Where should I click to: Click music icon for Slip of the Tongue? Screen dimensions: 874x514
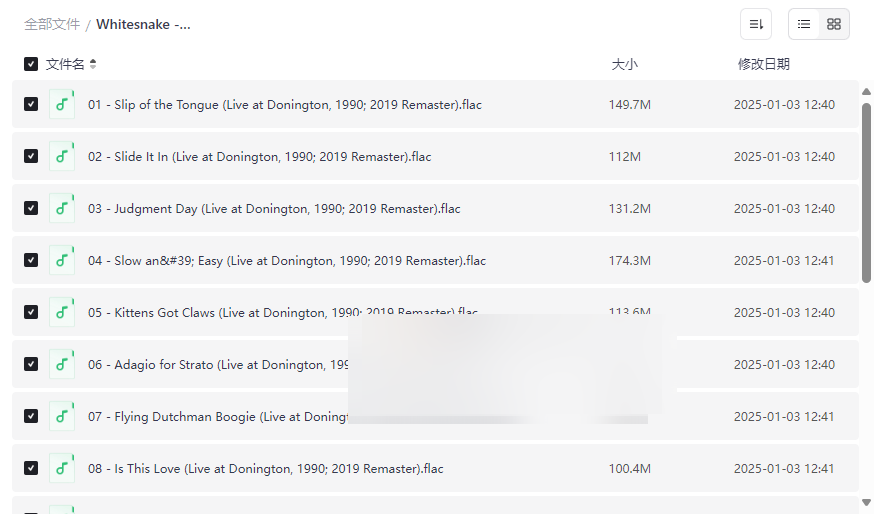point(62,104)
